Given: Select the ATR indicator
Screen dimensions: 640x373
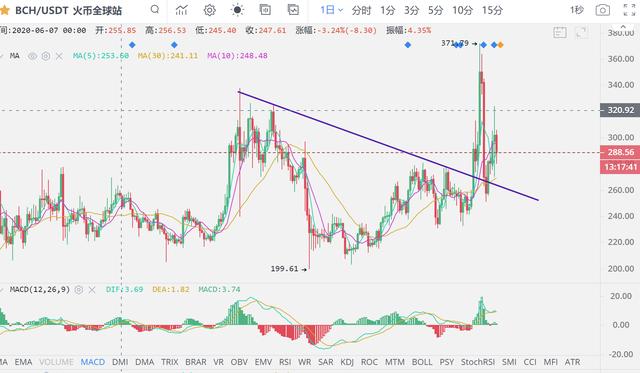Looking at the screenshot, I should (572, 362).
